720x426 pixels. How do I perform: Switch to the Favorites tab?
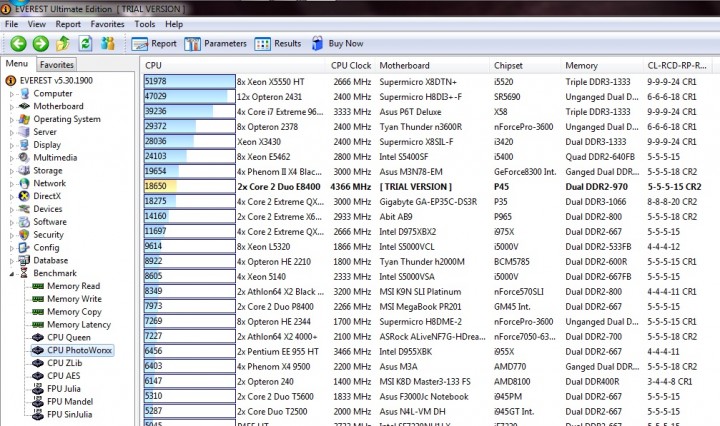pyautogui.click(x=56, y=65)
